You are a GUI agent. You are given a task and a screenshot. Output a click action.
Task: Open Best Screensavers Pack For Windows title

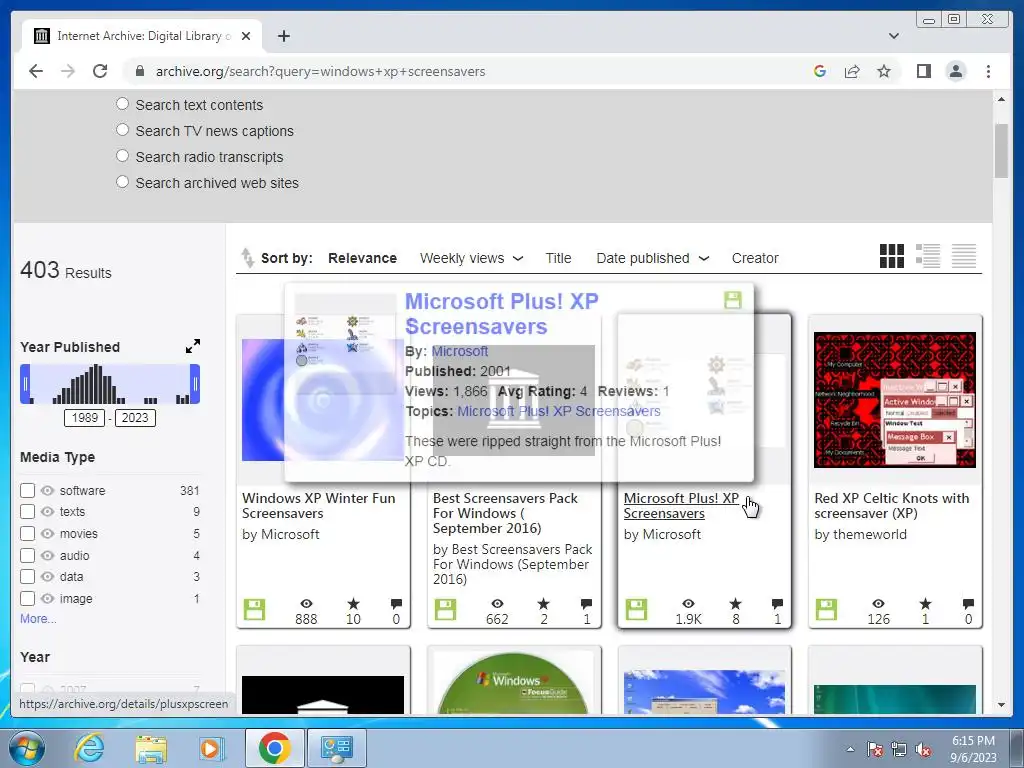click(505, 513)
